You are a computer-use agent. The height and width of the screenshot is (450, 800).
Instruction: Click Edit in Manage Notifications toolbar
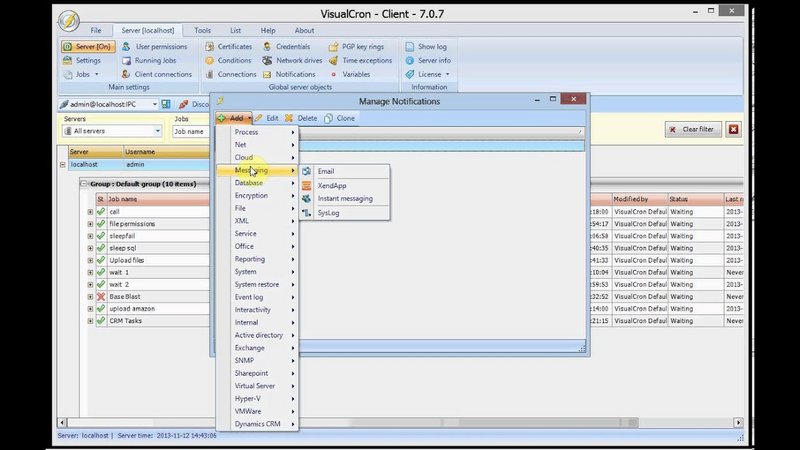267,118
